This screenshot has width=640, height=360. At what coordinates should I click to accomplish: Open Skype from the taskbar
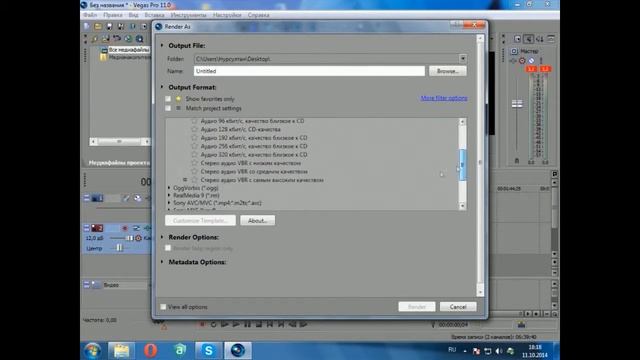point(209,351)
